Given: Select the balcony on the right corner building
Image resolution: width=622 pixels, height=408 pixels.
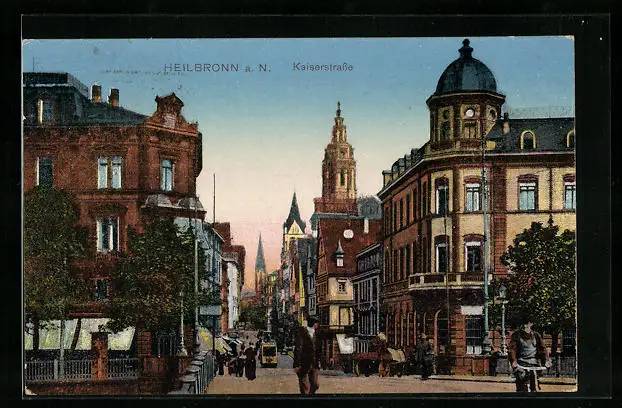Looking at the screenshot, I should pos(447,282).
